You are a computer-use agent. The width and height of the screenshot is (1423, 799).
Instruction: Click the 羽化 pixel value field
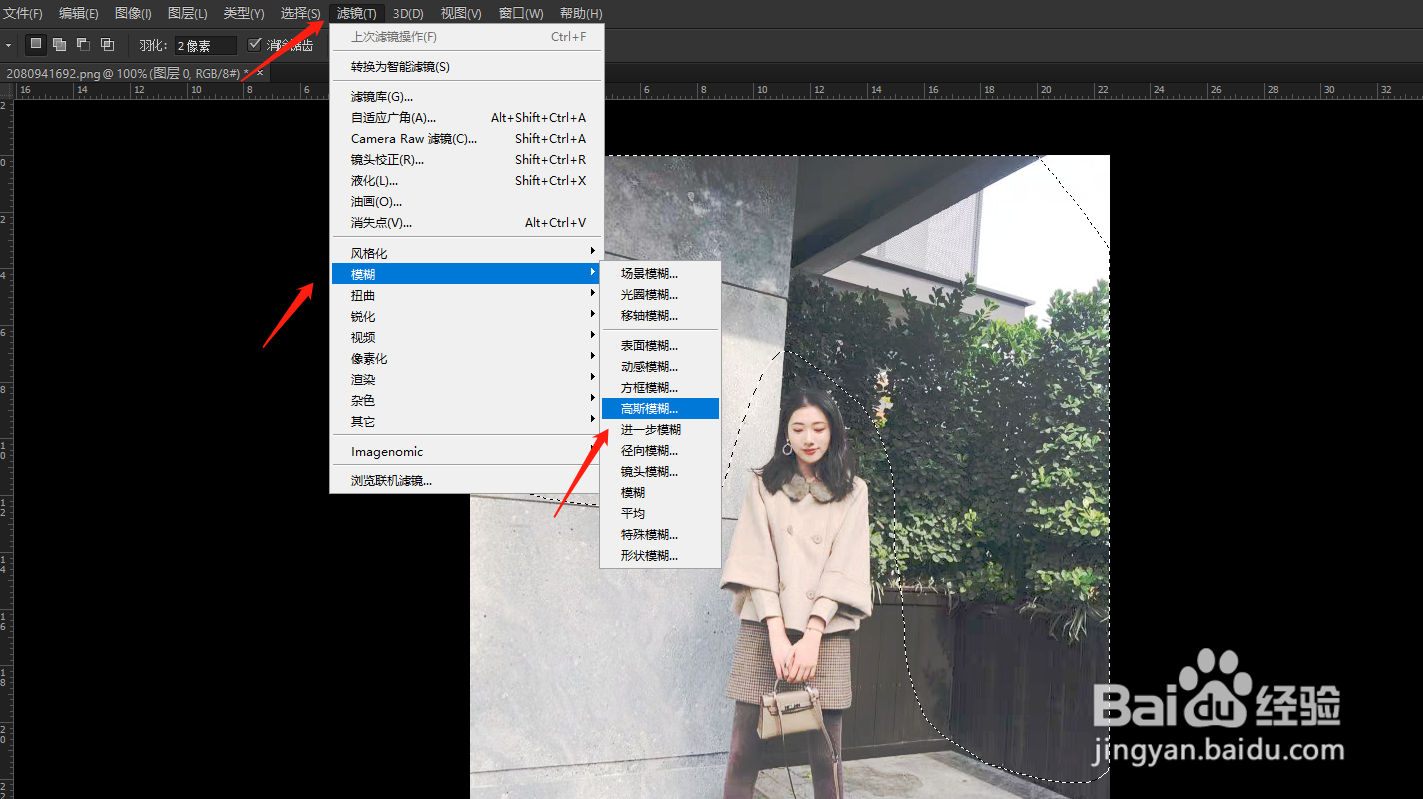pos(203,44)
